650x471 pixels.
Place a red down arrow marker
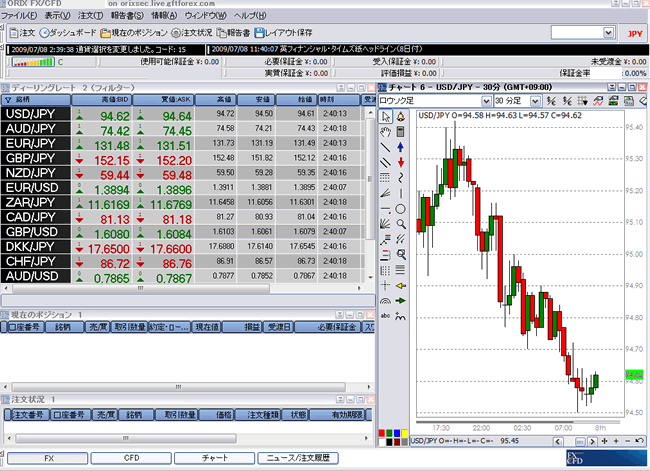(x=400, y=163)
